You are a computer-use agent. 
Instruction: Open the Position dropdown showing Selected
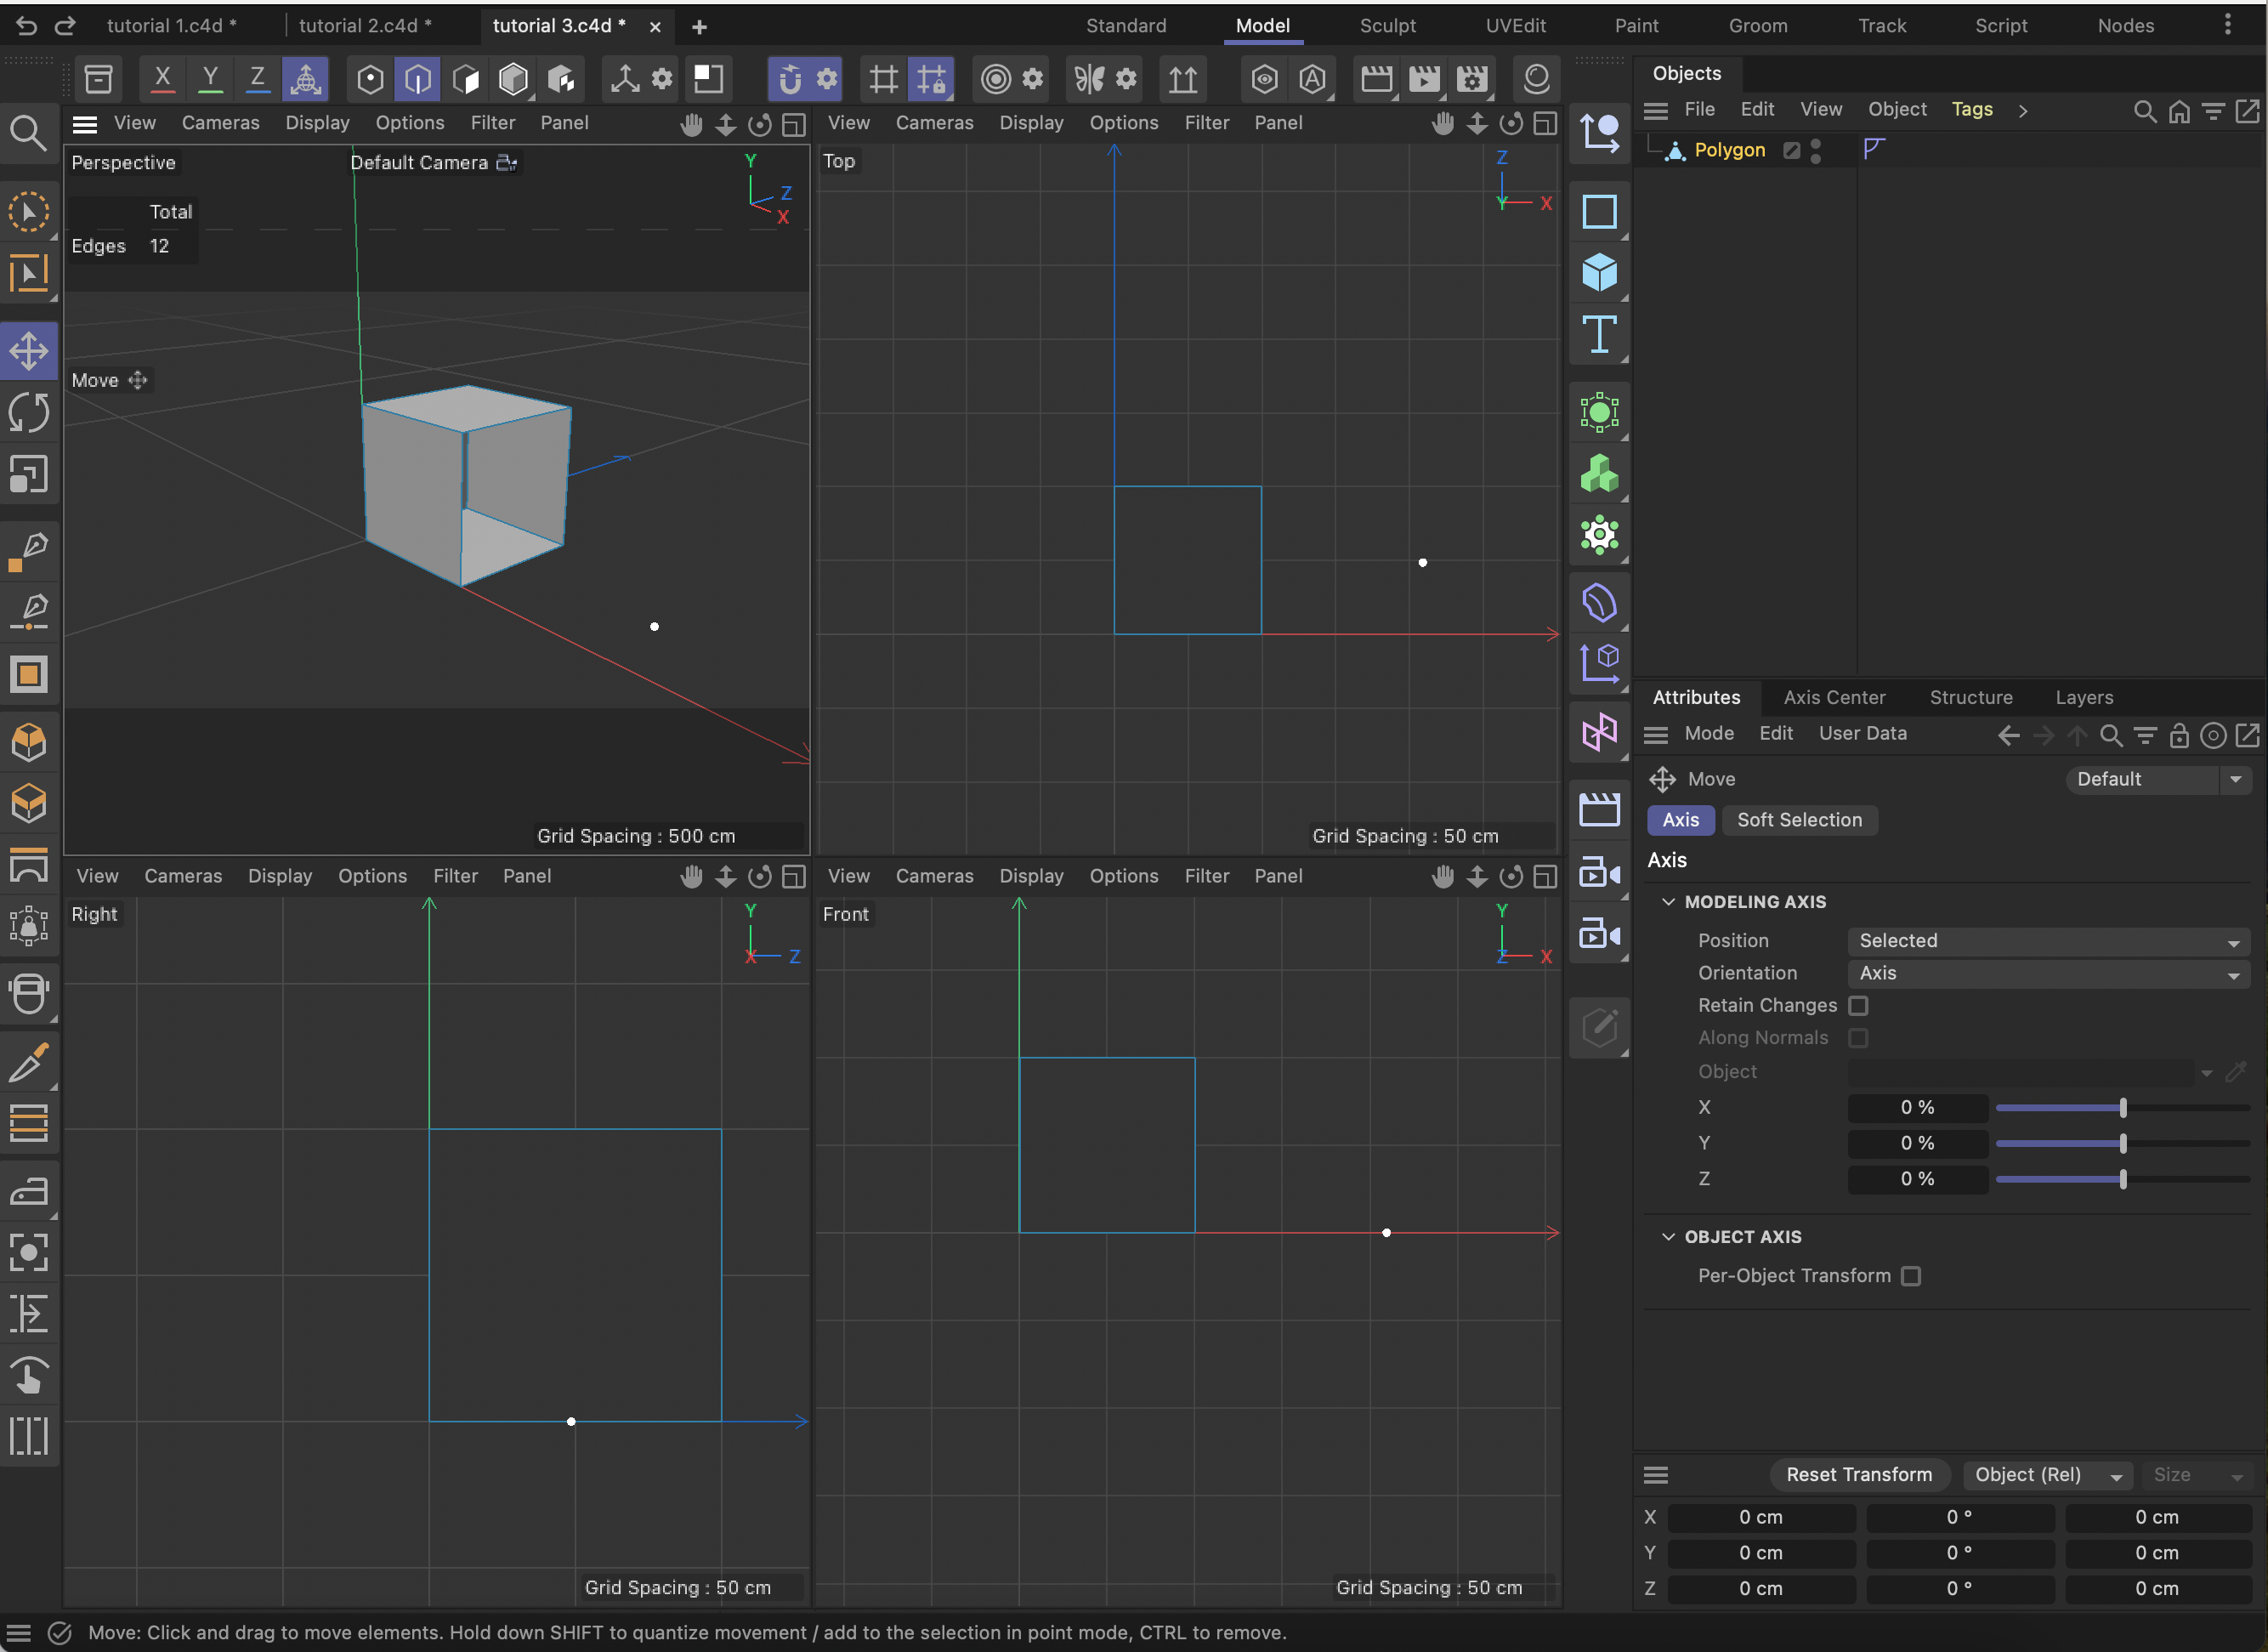pyautogui.click(x=2047, y=940)
